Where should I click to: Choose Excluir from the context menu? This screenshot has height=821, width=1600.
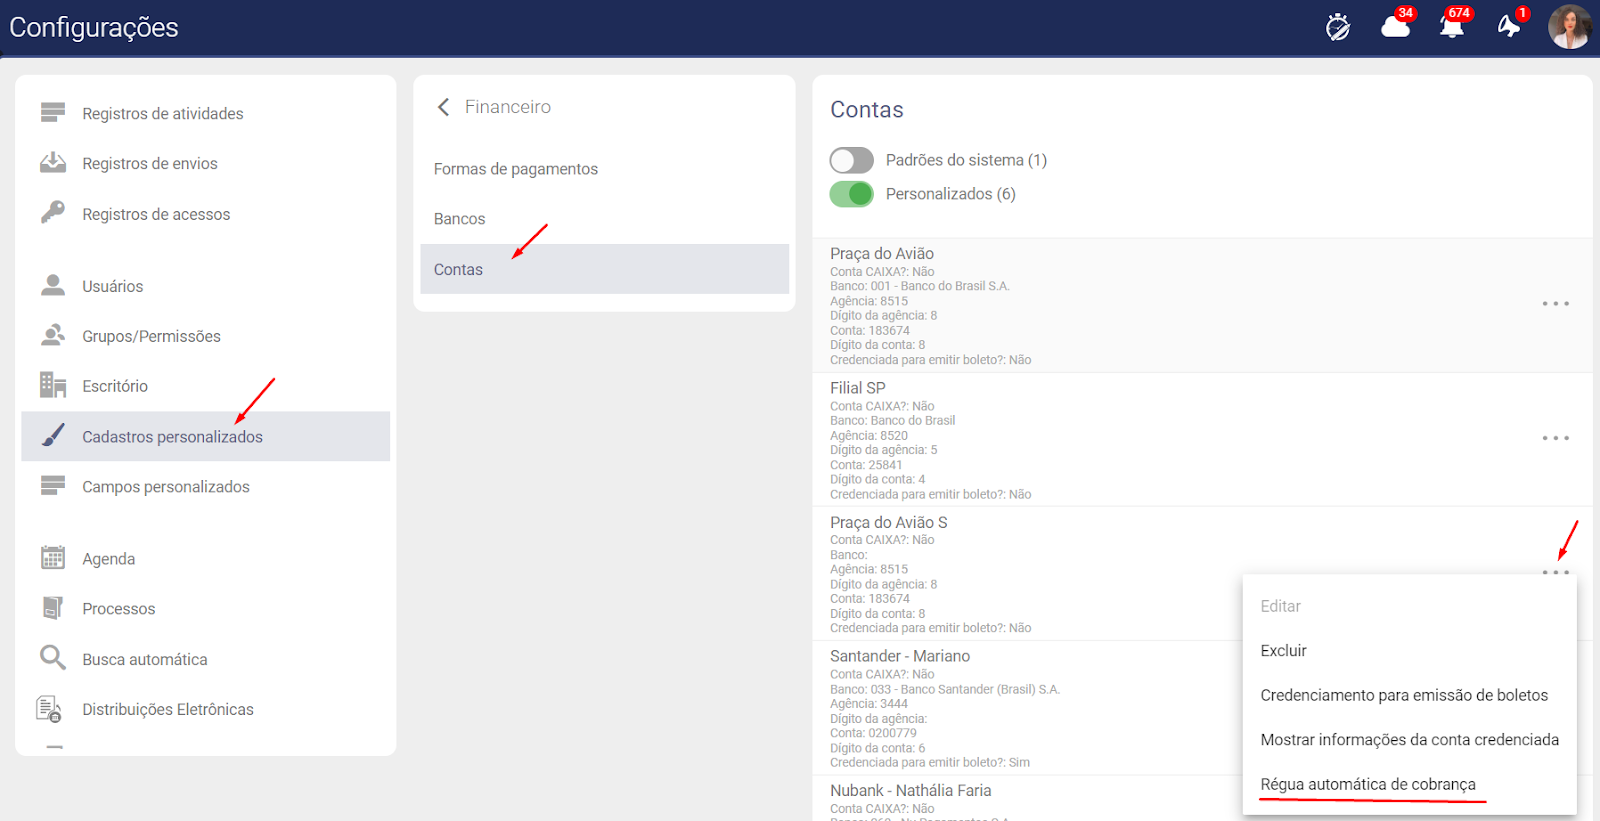pyautogui.click(x=1283, y=651)
